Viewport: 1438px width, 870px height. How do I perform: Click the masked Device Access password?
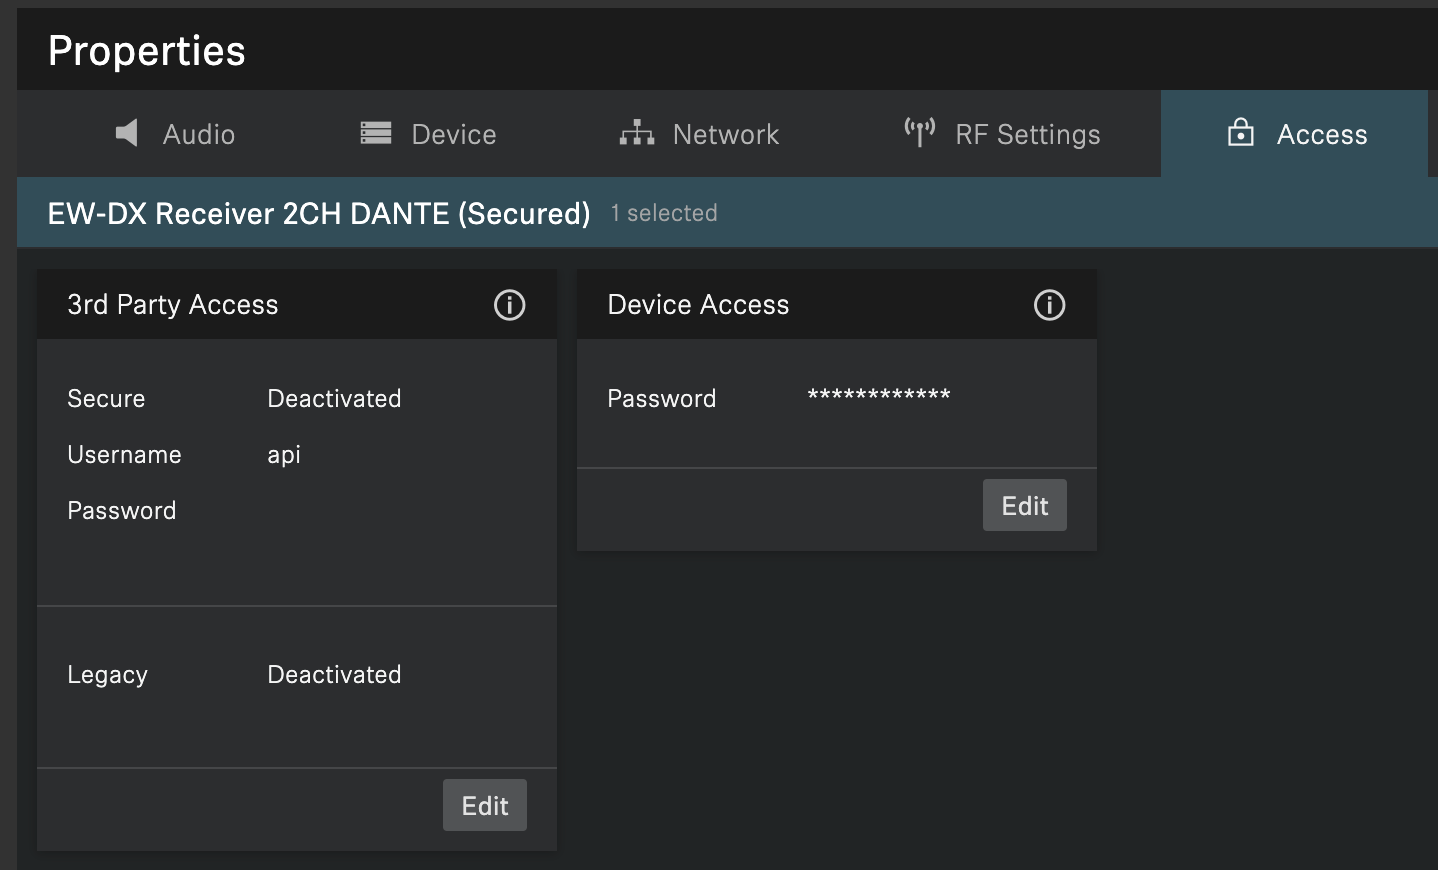point(879,396)
